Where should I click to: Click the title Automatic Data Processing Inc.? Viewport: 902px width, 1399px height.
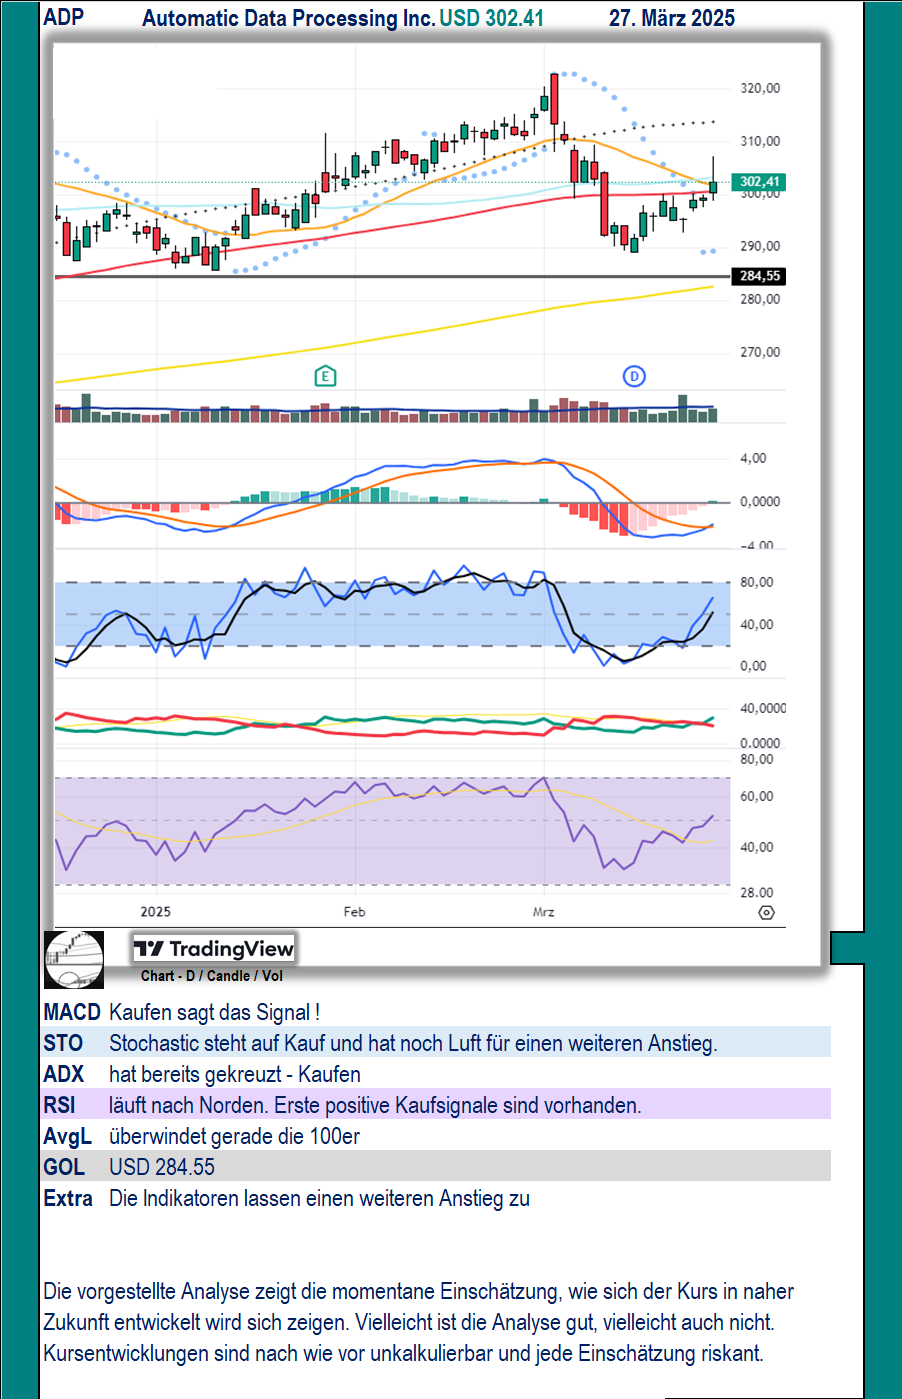pyautogui.click(x=288, y=18)
